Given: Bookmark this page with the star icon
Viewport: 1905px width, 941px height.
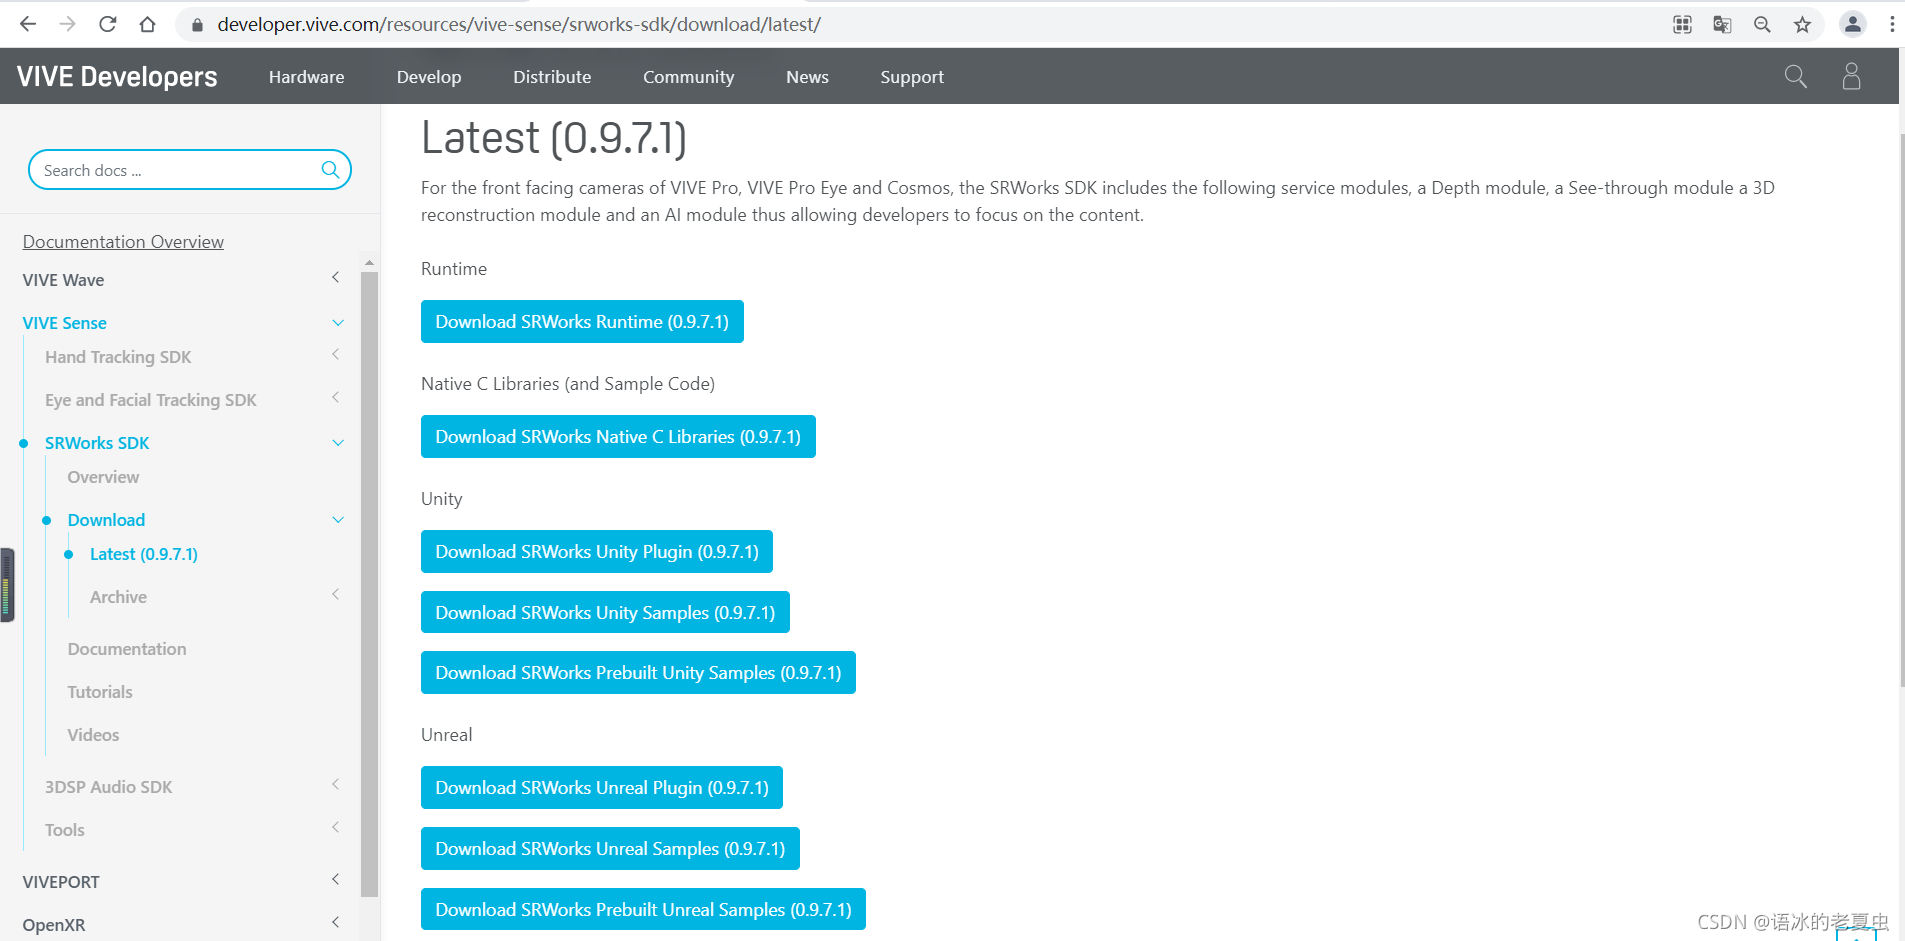Looking at the screenshot, I should point(1802,24).
